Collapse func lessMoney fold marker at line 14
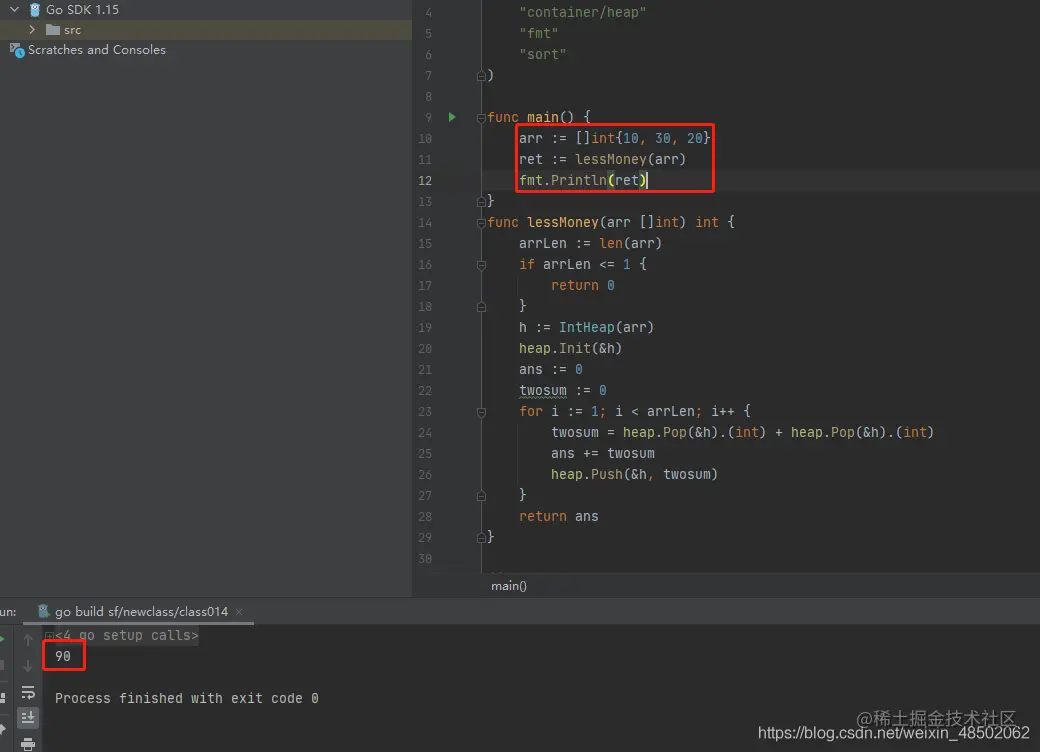 click(x=482, y=223)
